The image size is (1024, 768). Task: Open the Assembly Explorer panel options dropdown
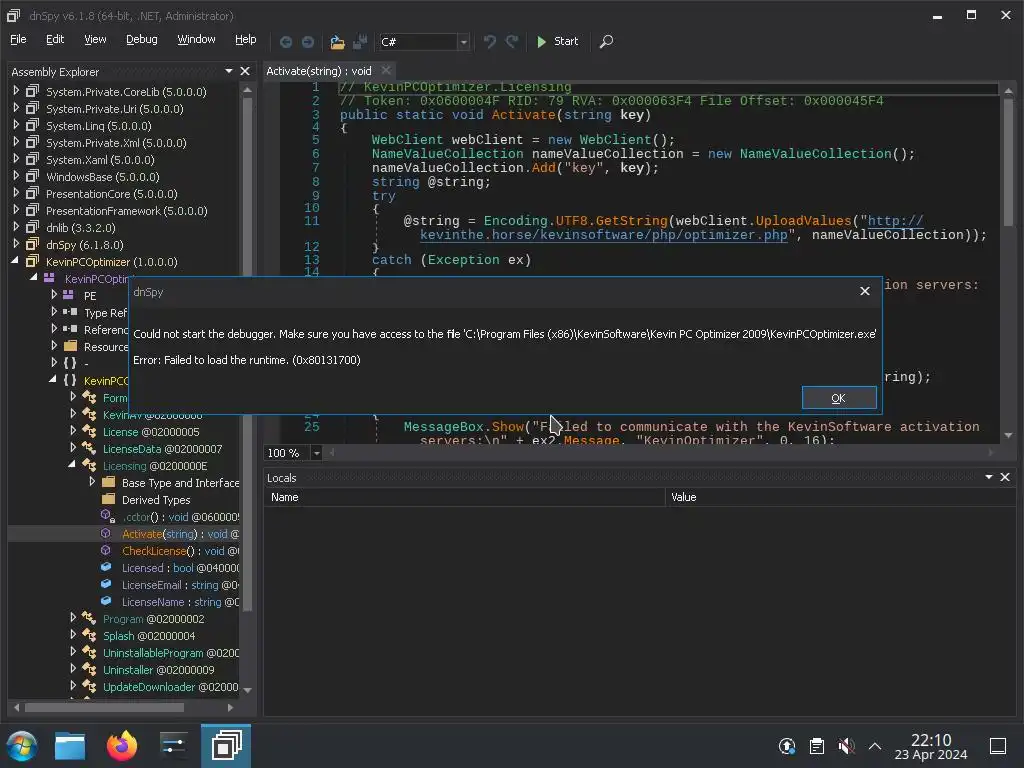[x=229, y=71]
